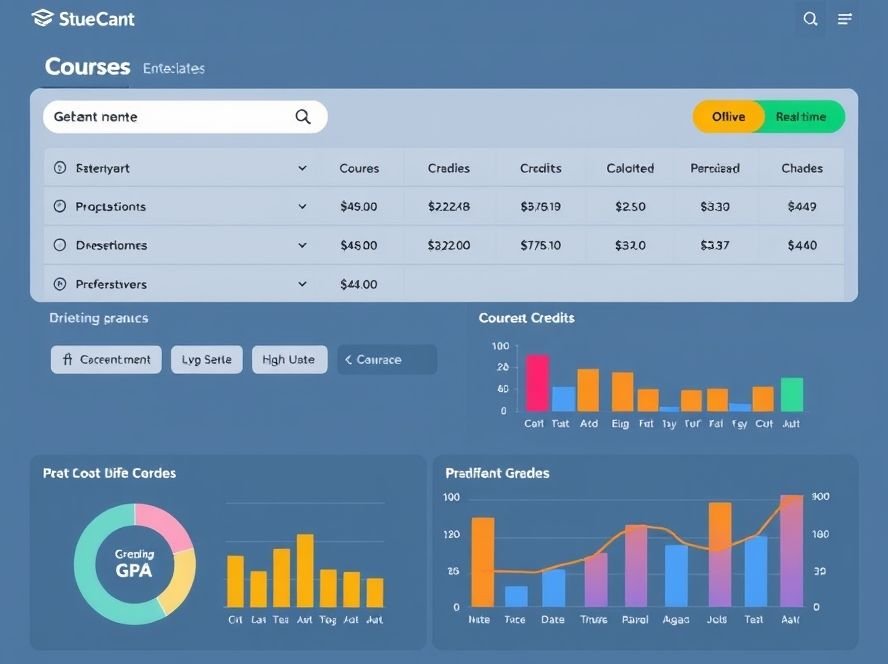Expand the Esteriyart row chevron
This screenshot has width=888, height=664.
click(302, 168)
